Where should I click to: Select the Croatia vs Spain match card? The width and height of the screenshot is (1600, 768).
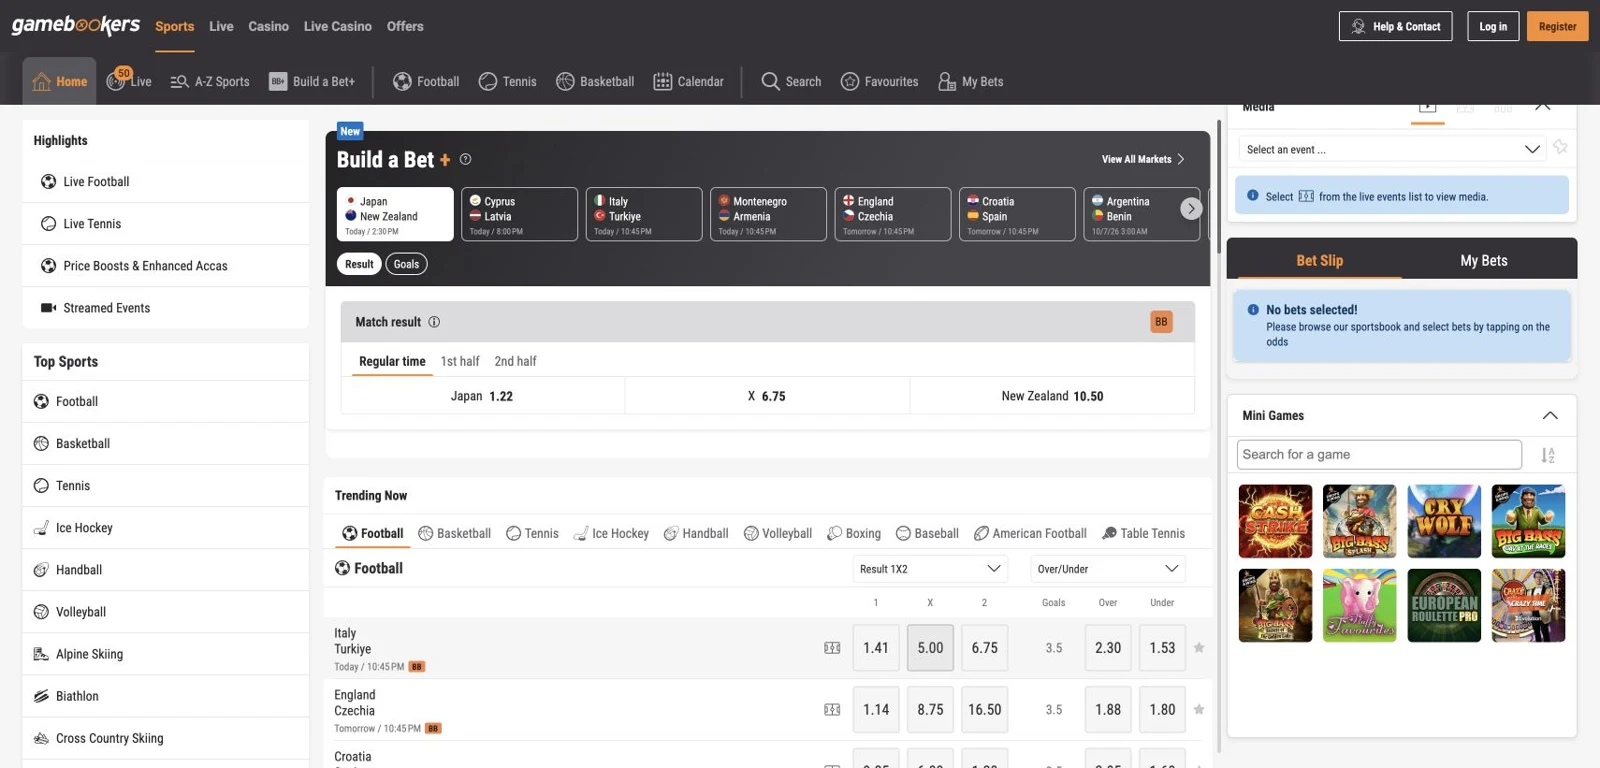(x=1017, y=214)
